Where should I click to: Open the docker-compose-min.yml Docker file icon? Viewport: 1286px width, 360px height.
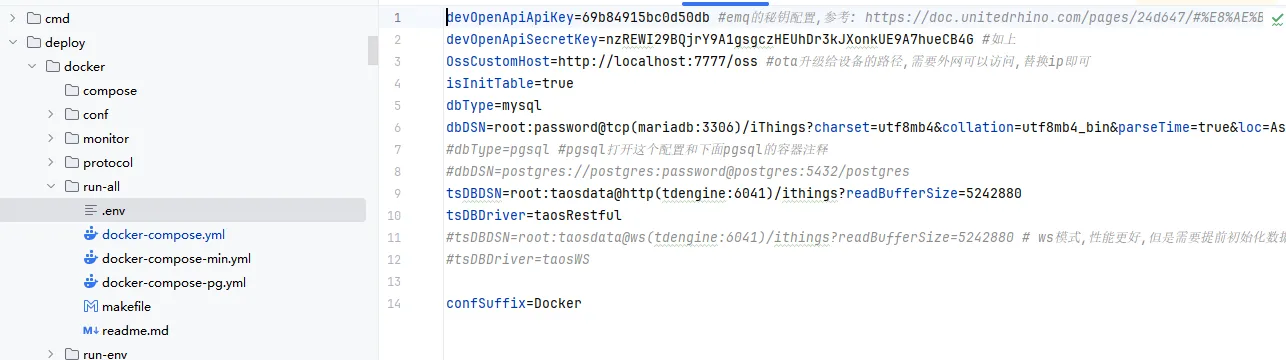(91, 258)
